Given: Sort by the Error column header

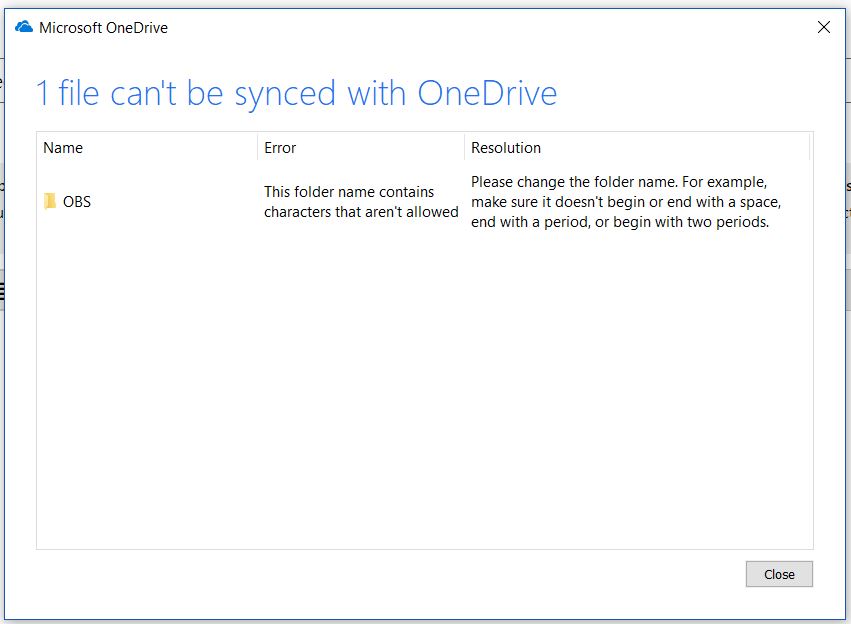Looking at the screenshot, I should [361, 148].
